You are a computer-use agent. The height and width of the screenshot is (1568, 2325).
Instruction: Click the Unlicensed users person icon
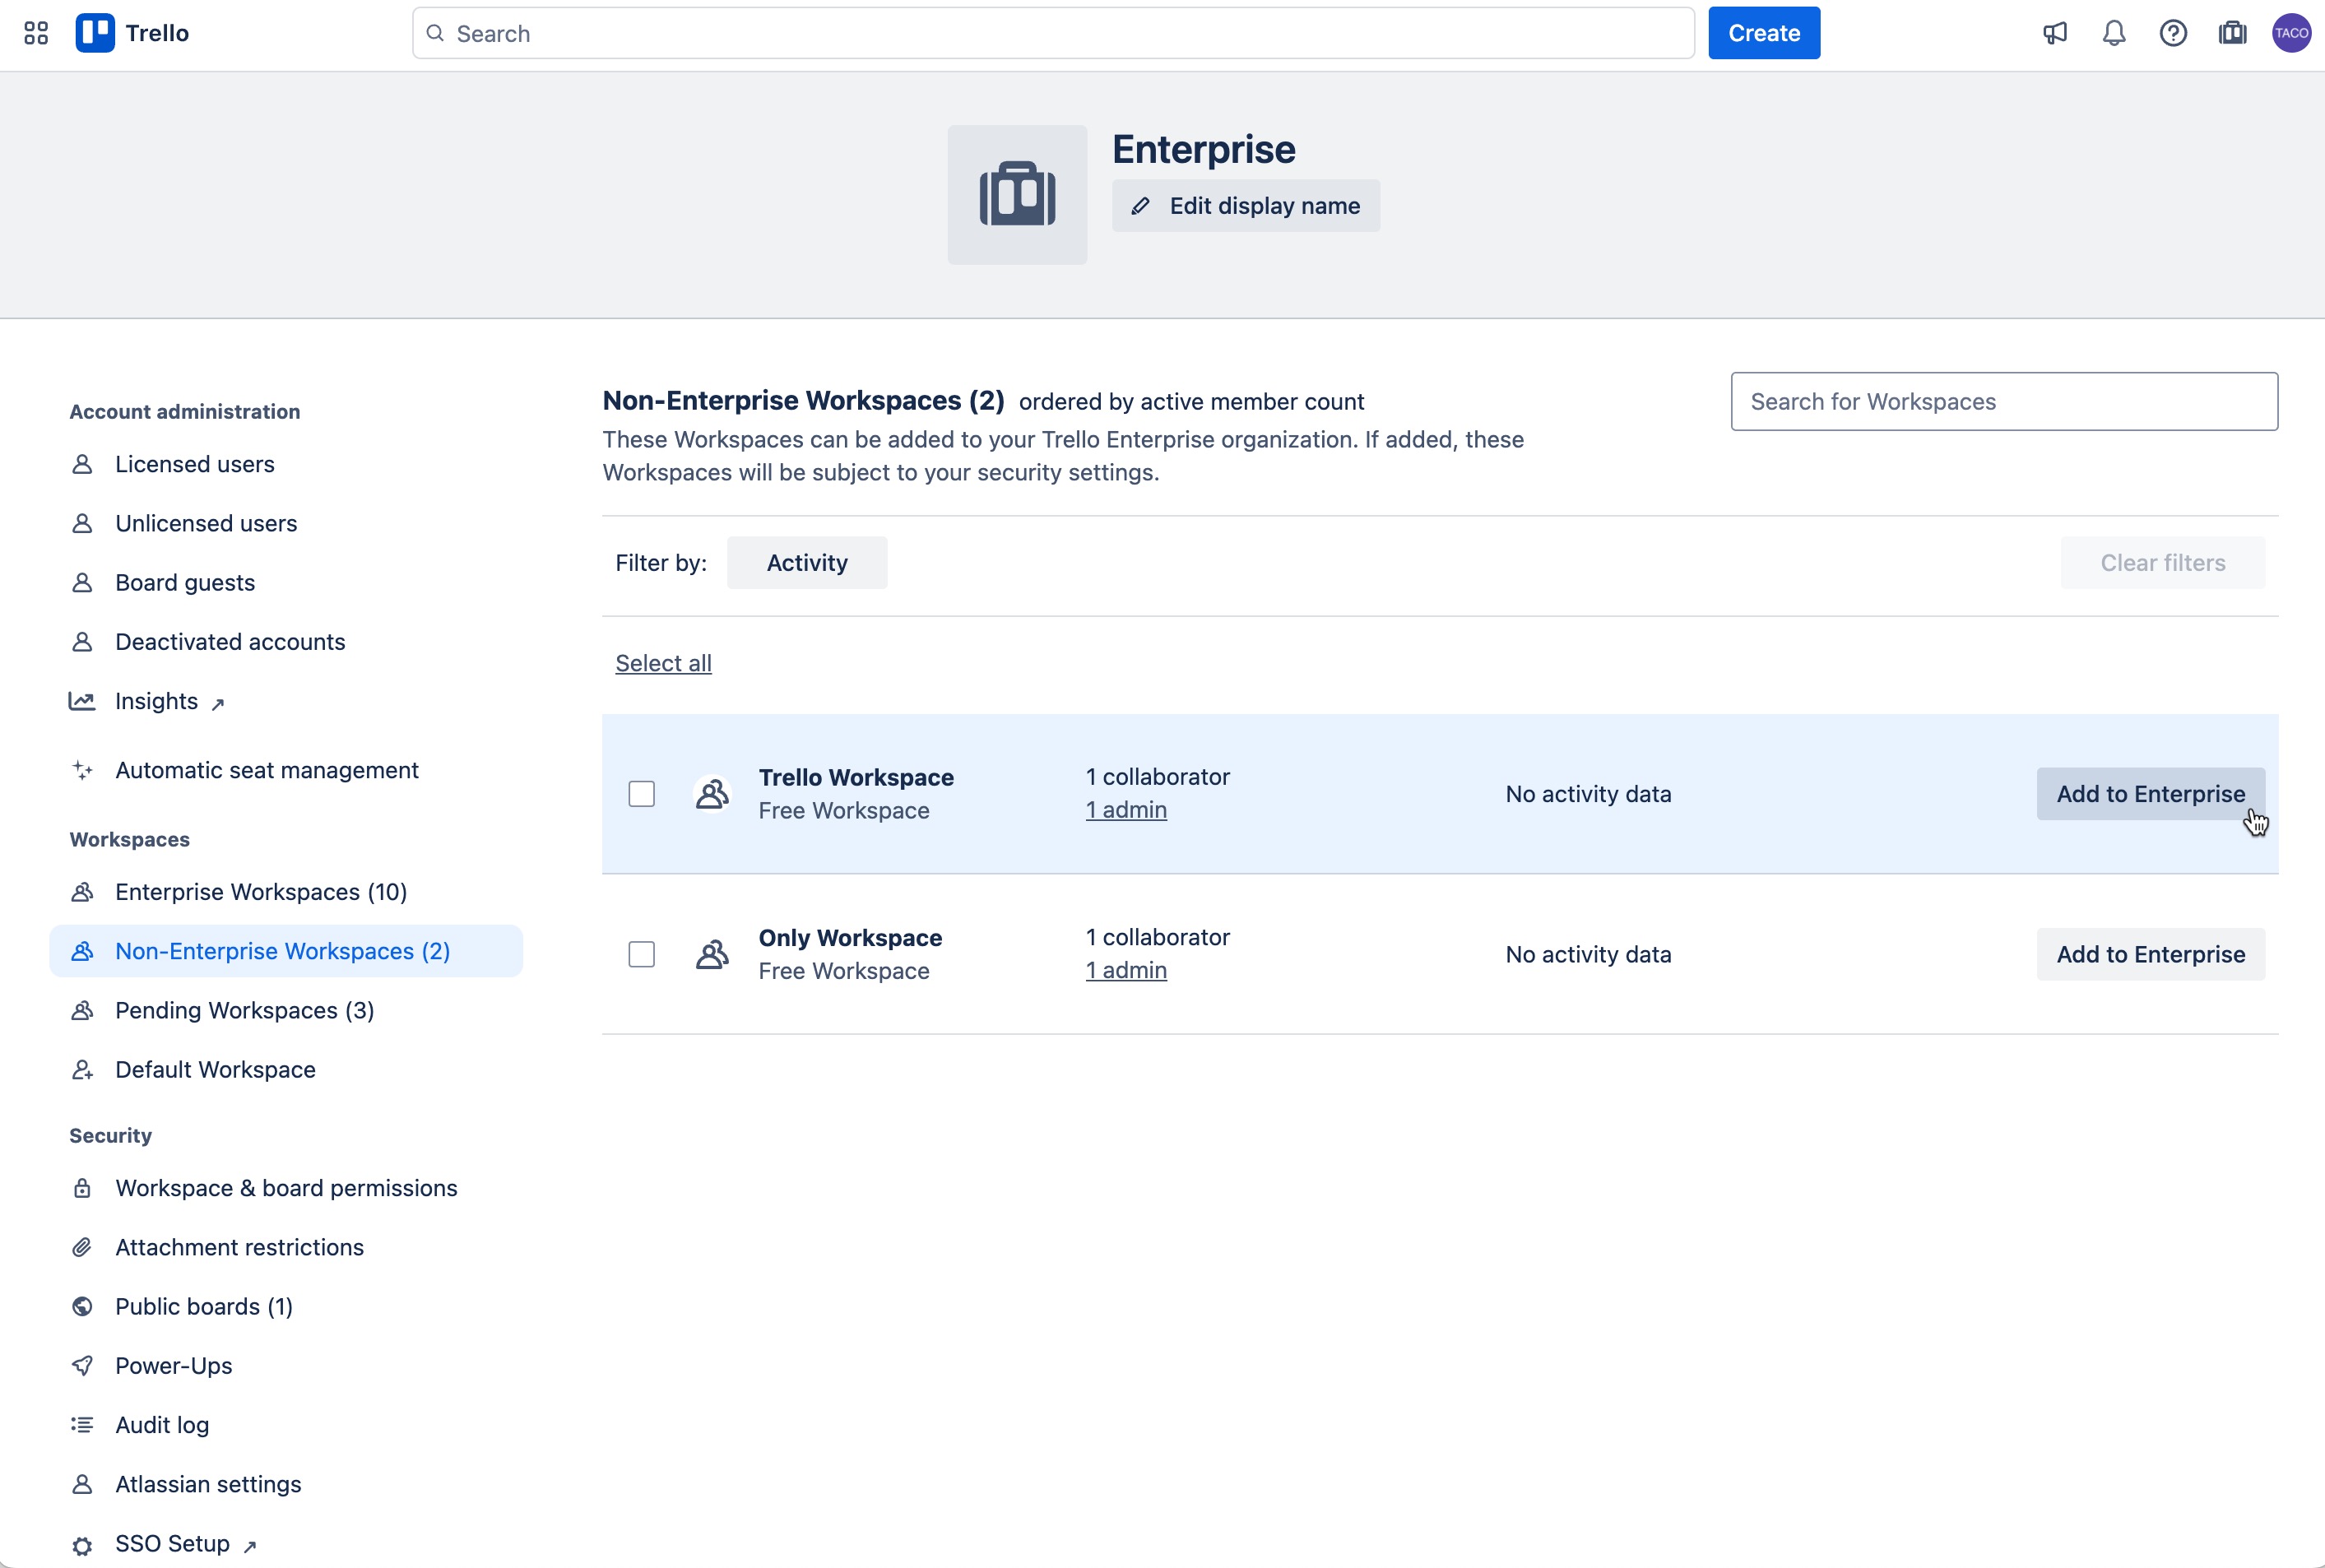point(83,523)
